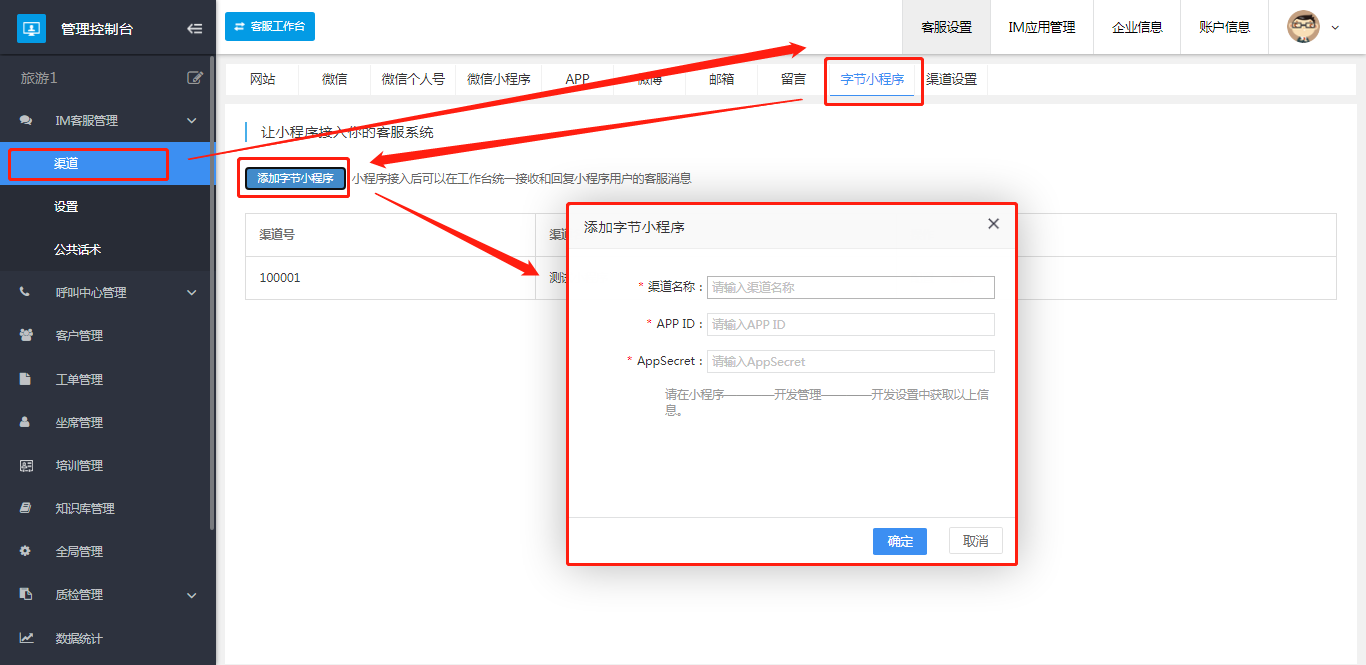Click the 渠道号 column header
This screenshot has width=1366, height=665.
[x=277, y=235]
